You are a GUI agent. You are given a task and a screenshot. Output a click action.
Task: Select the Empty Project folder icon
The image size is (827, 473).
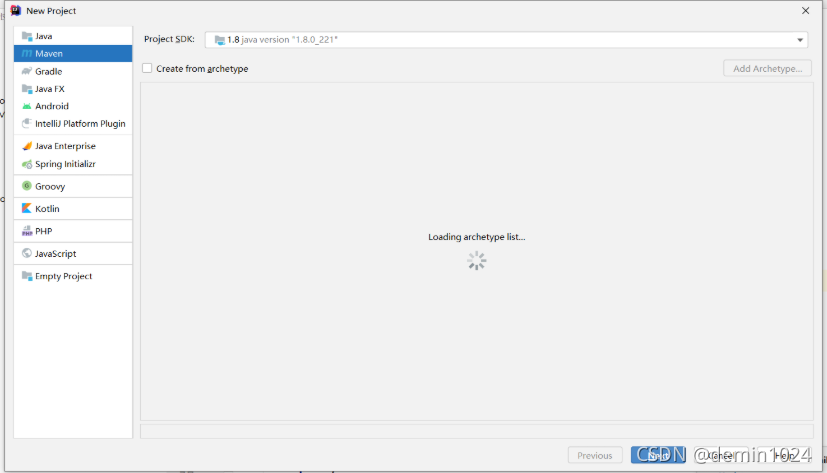(27, 276)
